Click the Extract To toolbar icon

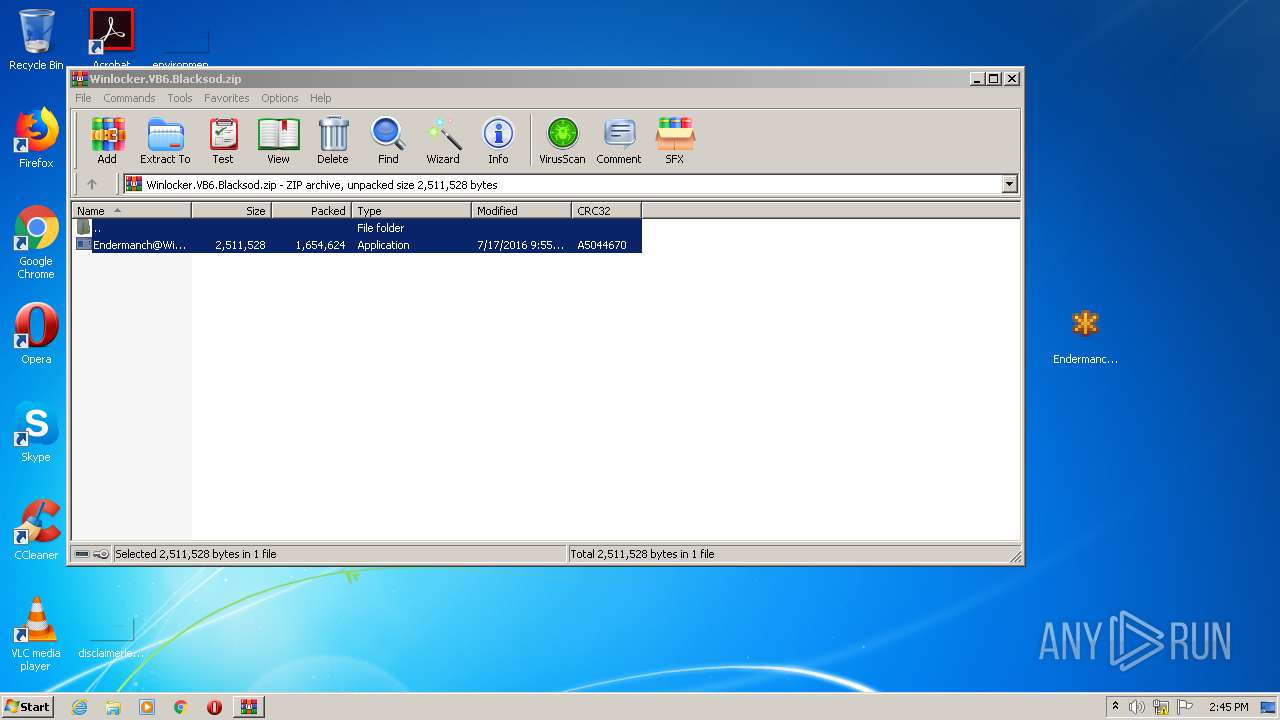[165, 140]
